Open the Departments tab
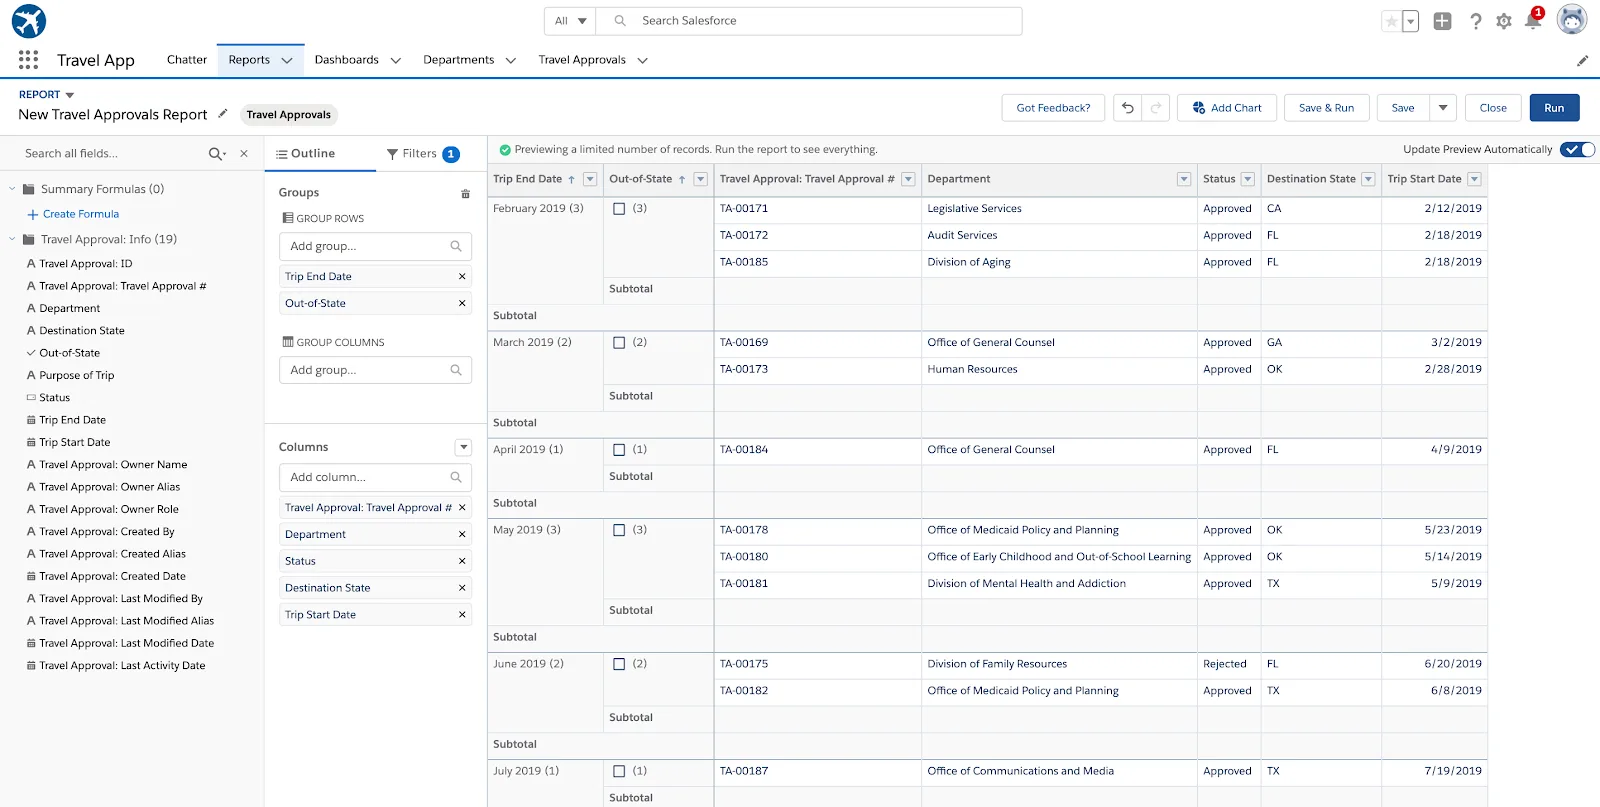The image size is (1600, 807). (x=459, y=60)
